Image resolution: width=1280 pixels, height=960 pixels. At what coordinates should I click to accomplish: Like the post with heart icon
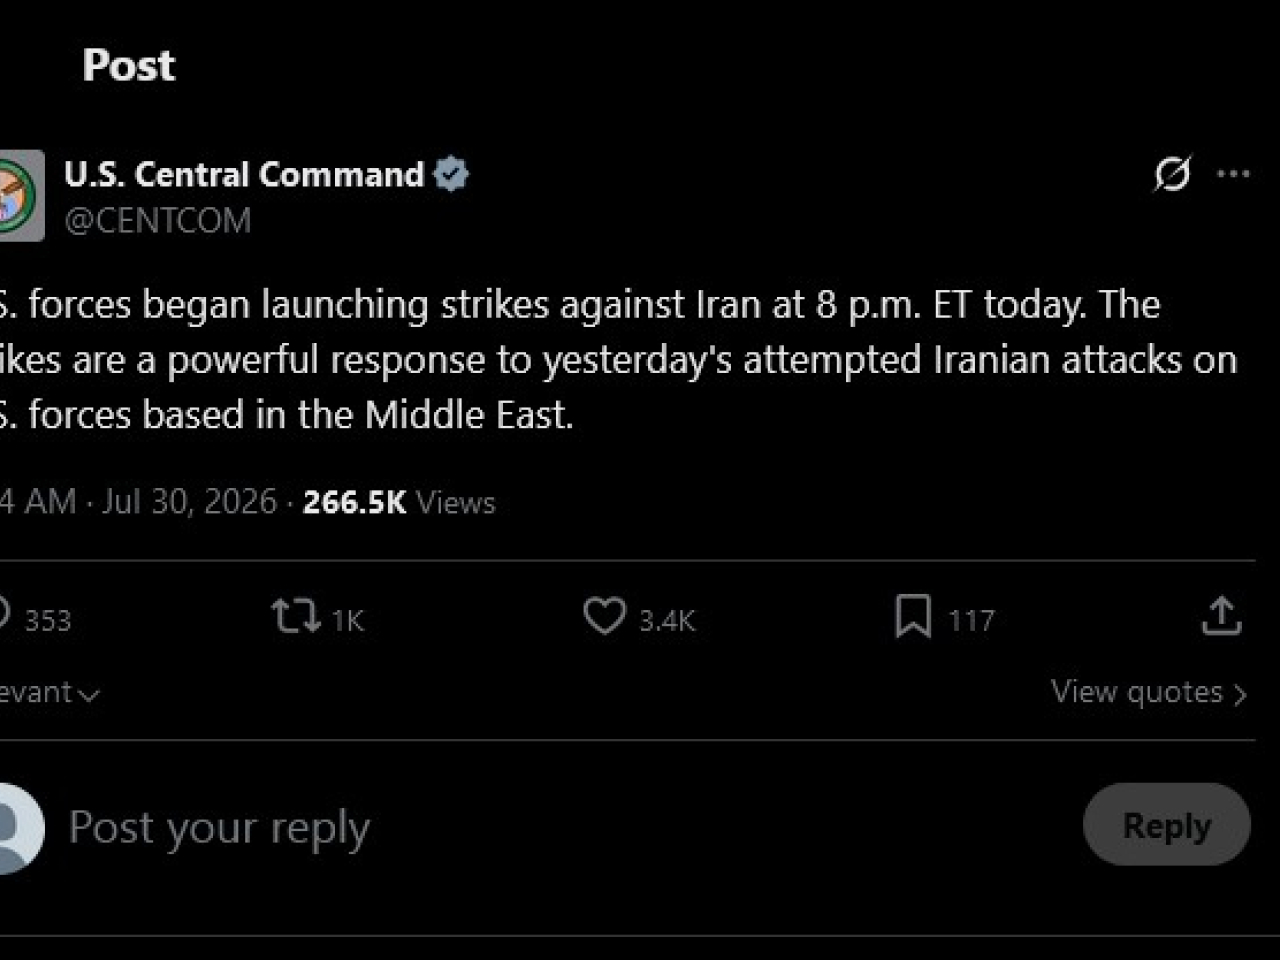[x=604, y=616]
